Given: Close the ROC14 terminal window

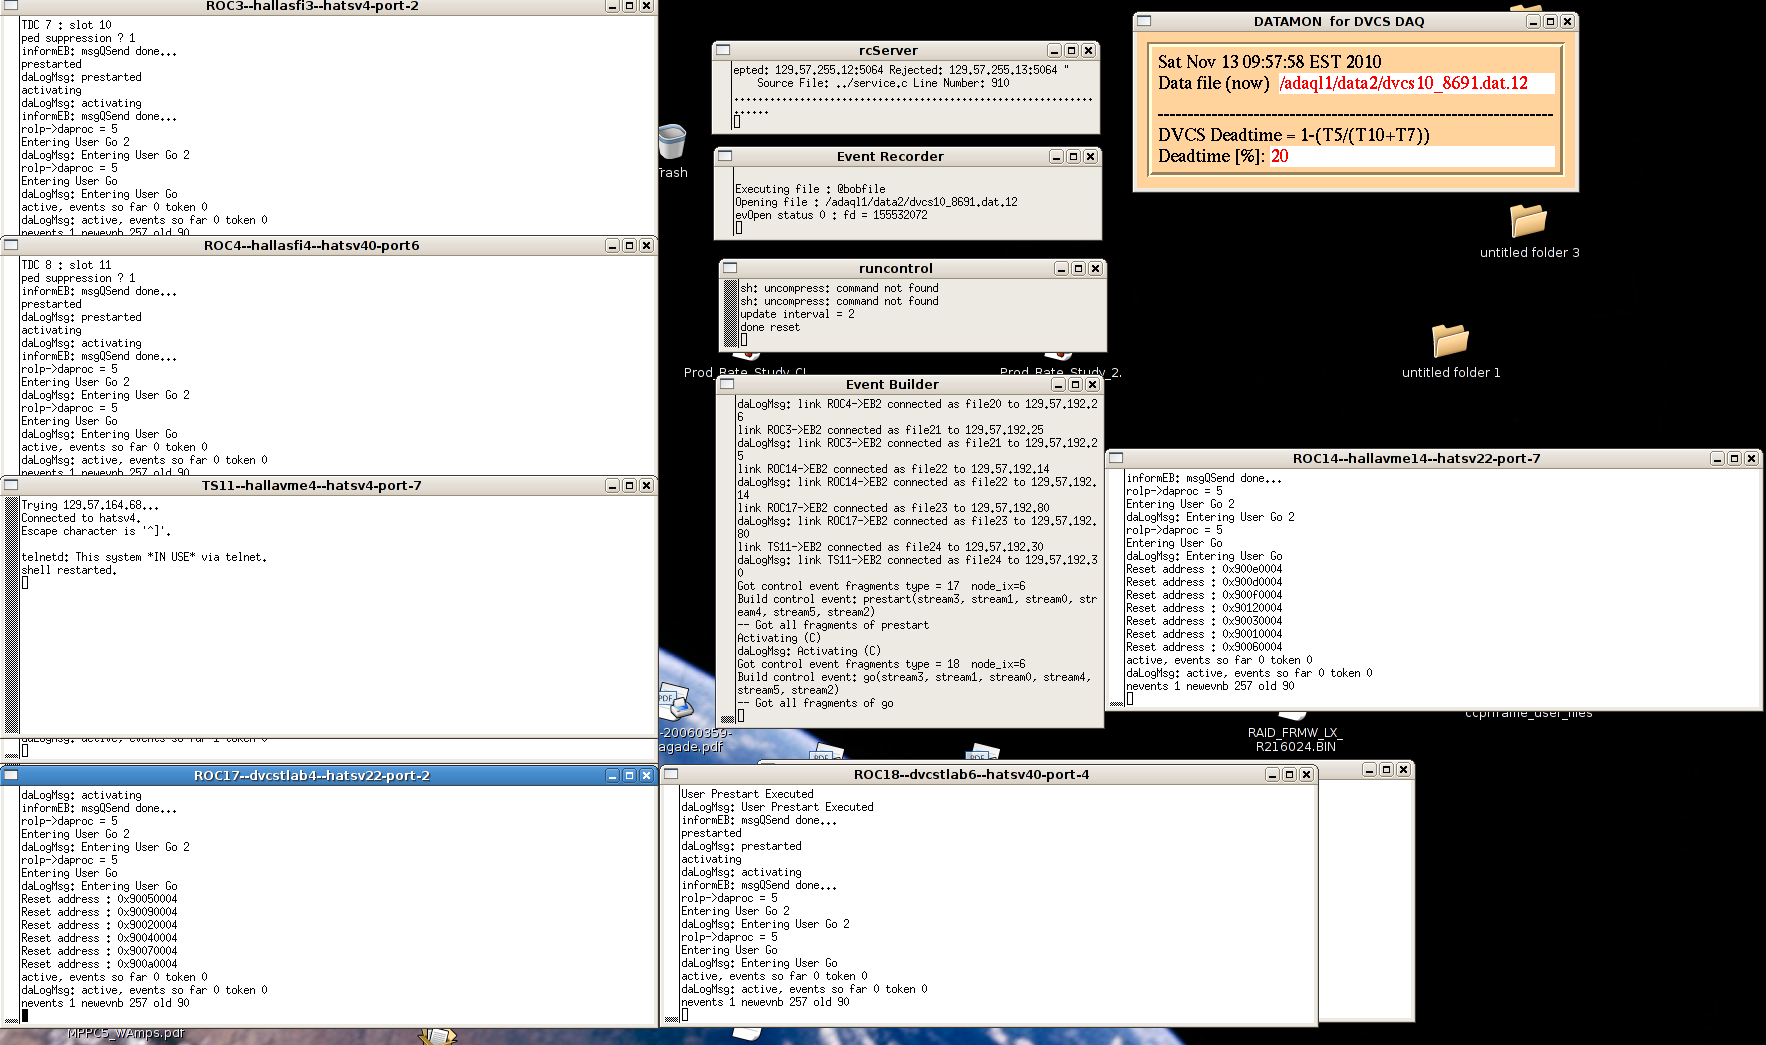Looking at the screenshot, I should click(1751, 458).
